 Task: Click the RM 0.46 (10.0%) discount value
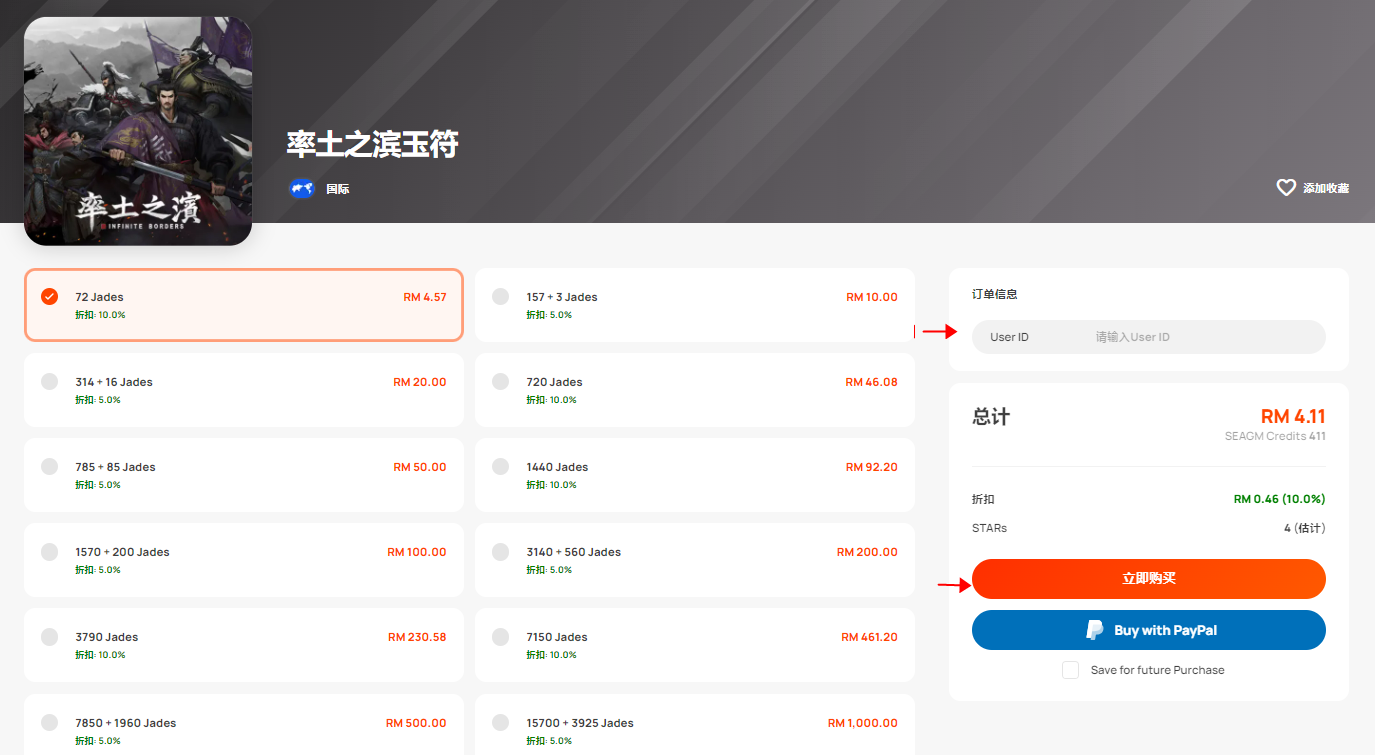(1280, 499)
